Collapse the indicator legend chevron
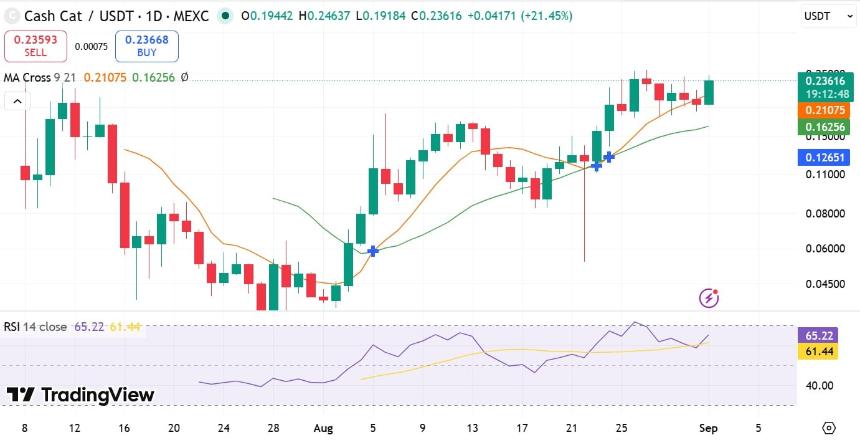 17,101
